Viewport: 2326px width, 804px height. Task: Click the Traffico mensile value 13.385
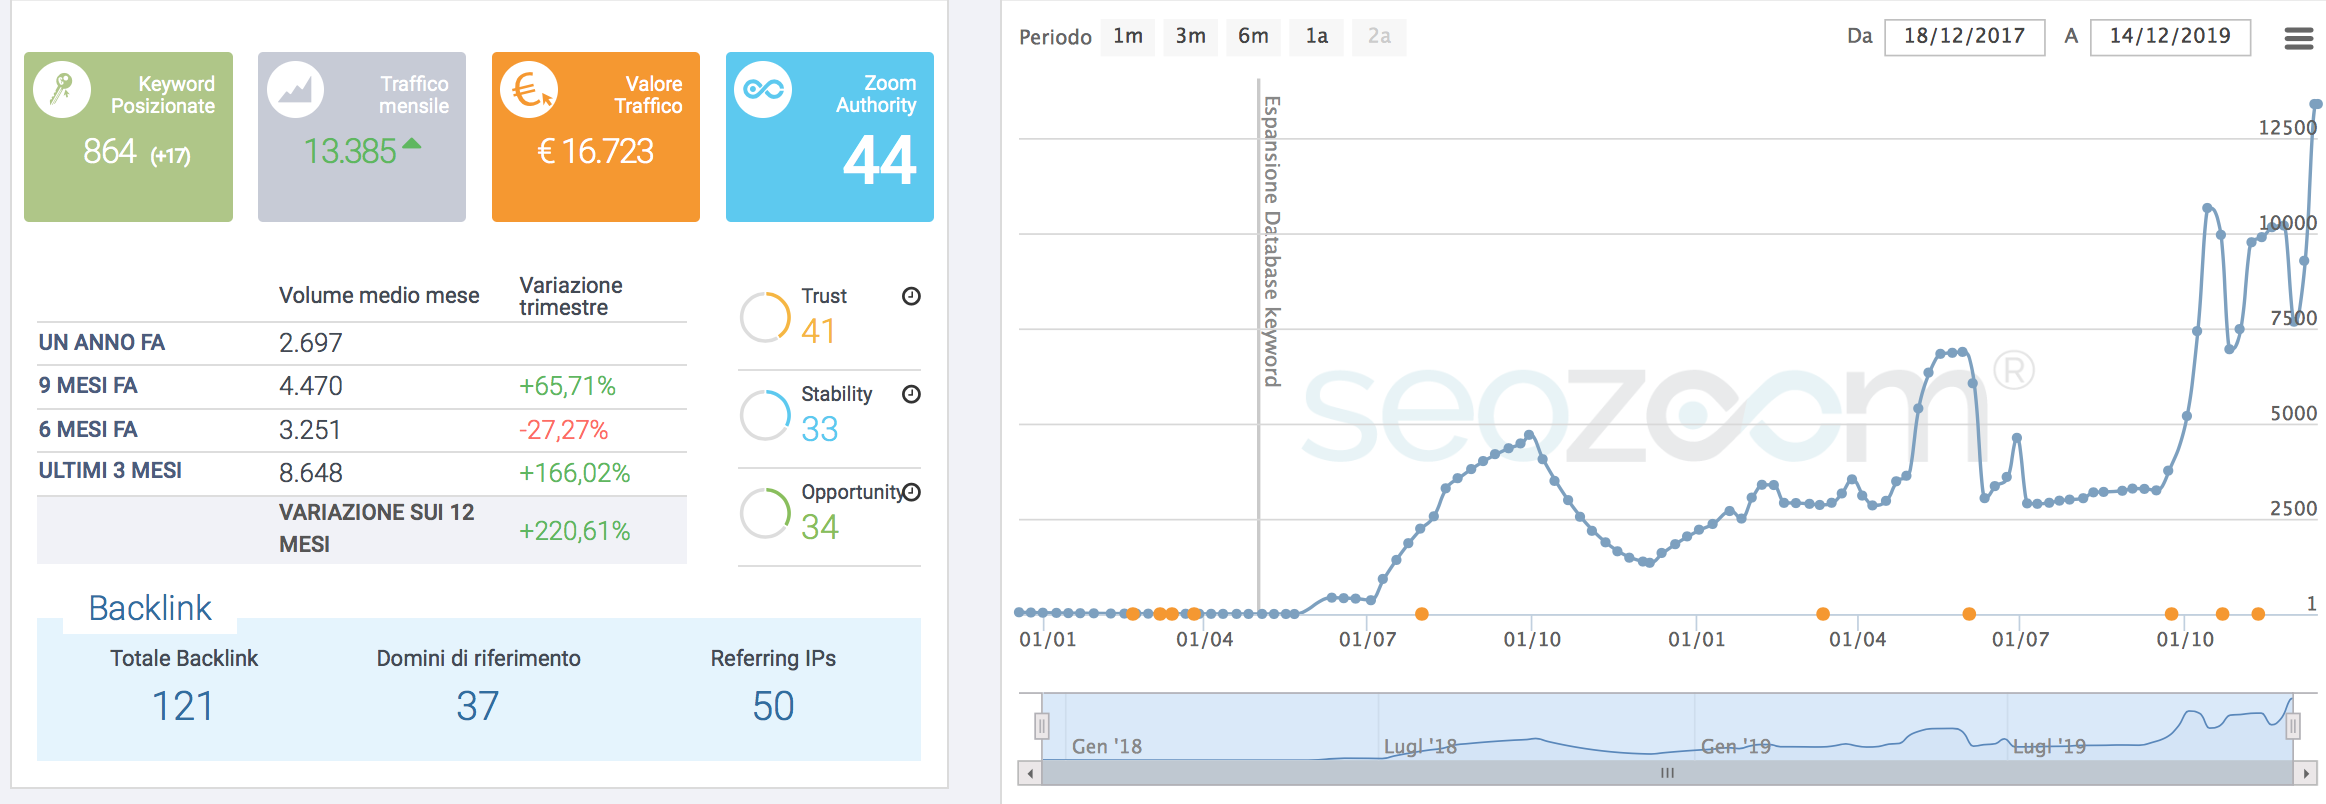pyautogui.click(x=350, y=152)
